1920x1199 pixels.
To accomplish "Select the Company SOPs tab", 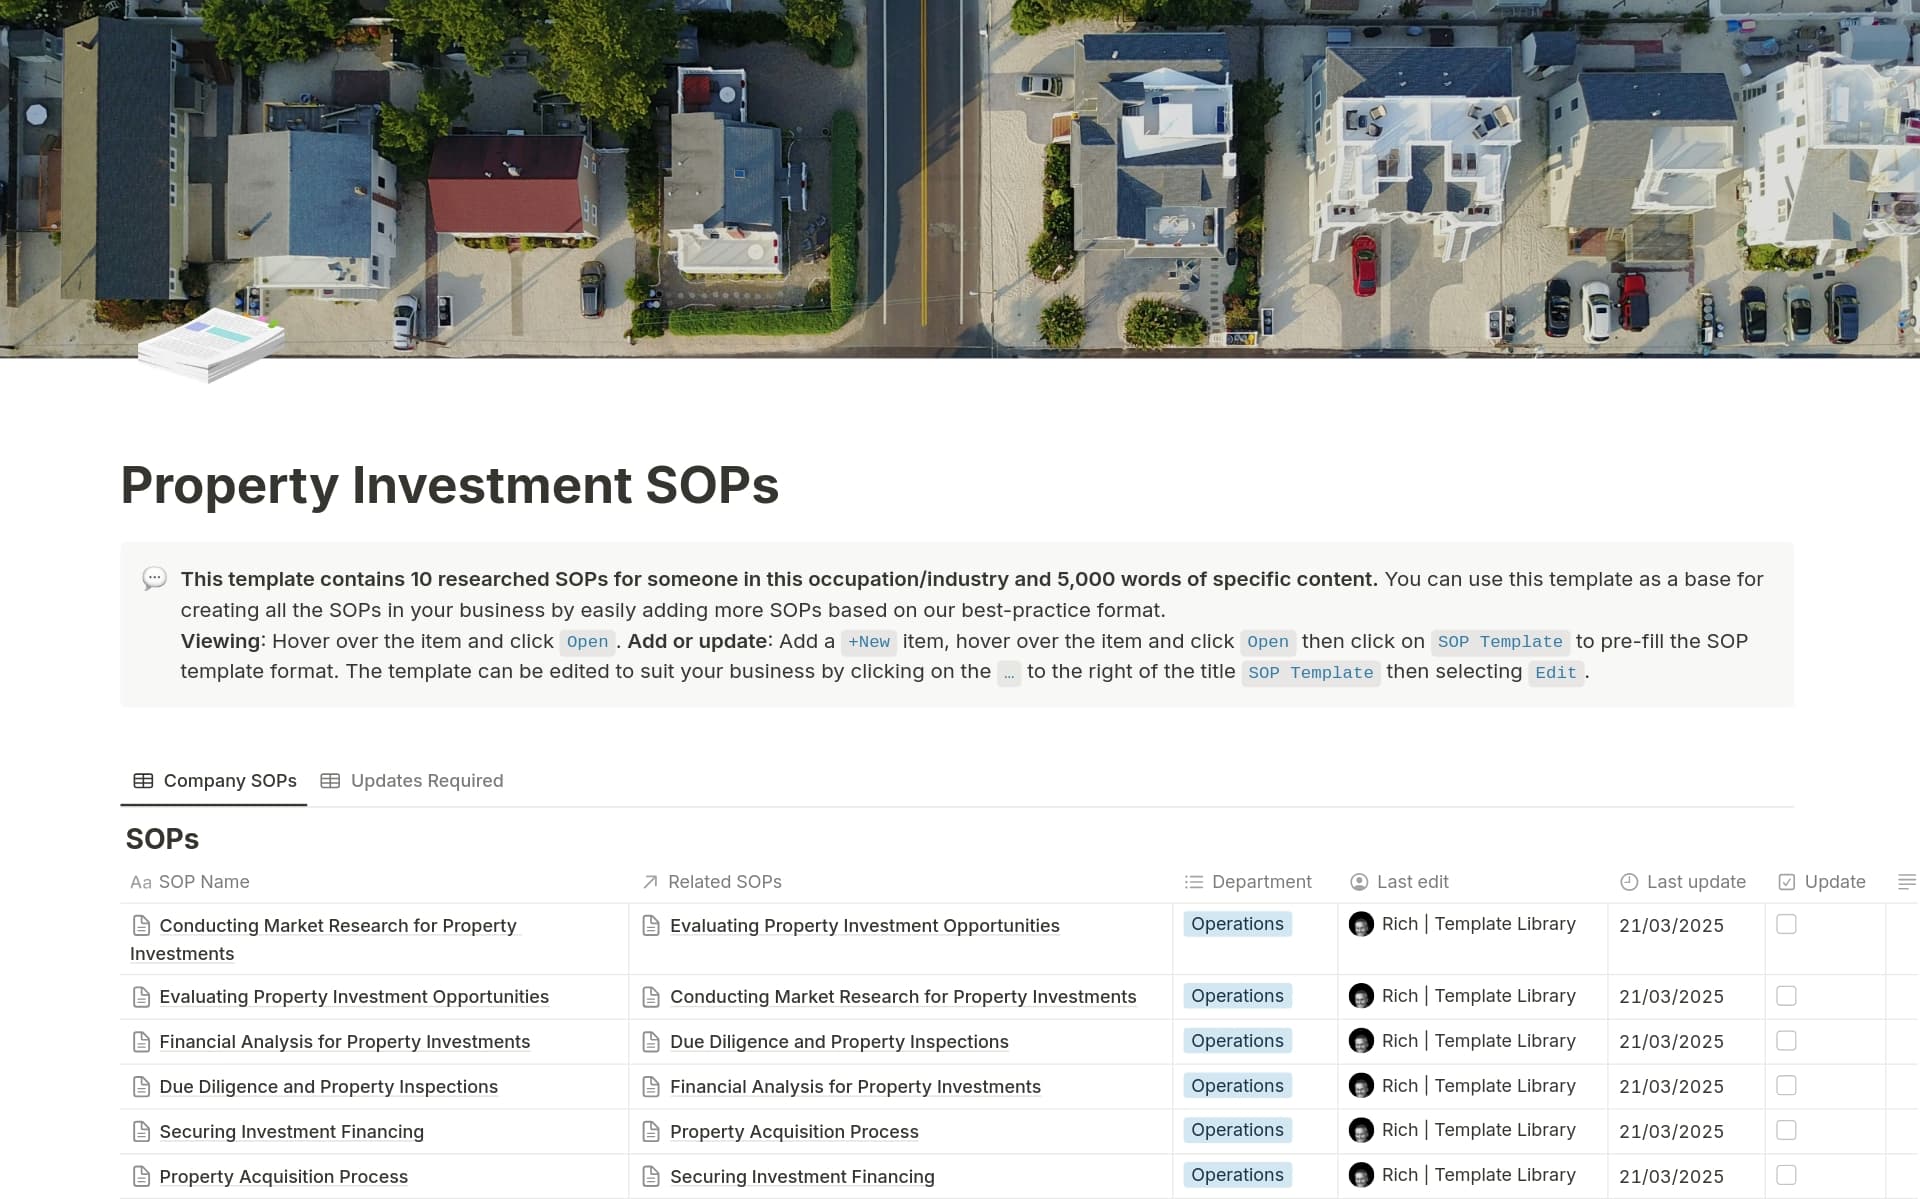I will 229,780.
